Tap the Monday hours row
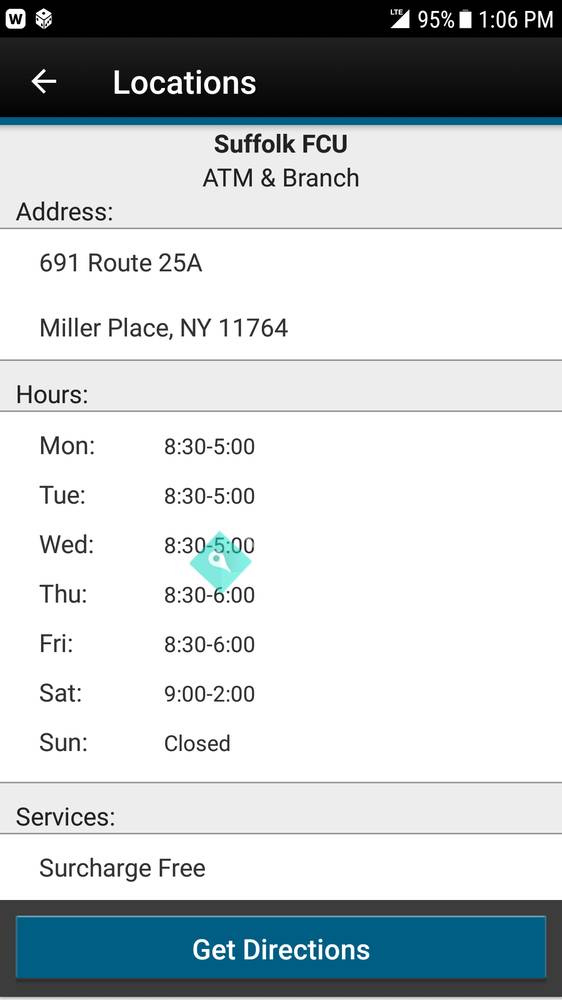Image resolution: width=562 pixels, height=1000 pixels. pos(281,446)
